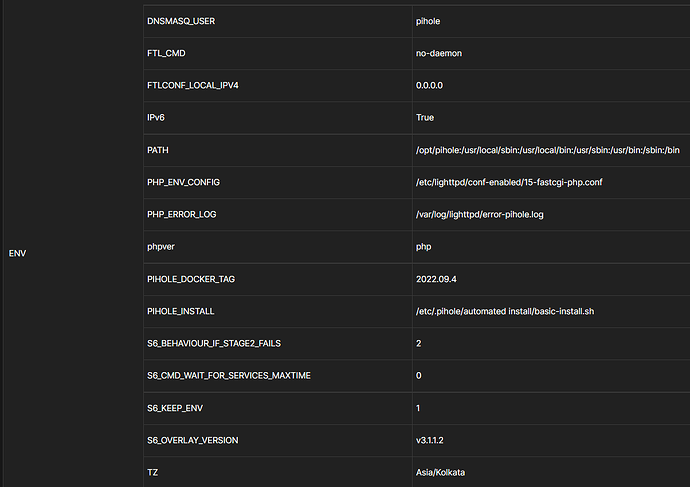Select the no-daemon value

(x=438, y=53)
